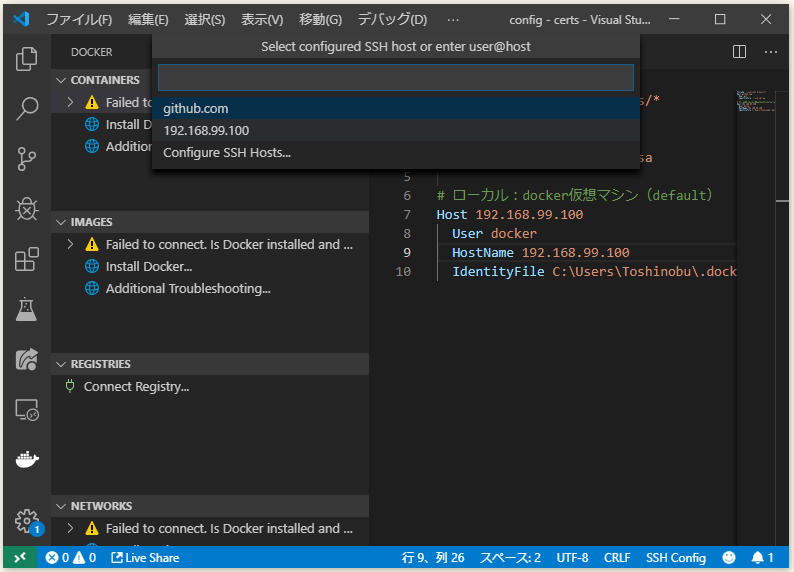The width and height of the screenshot is (794, 572).
Task: Split the editor with split icon
Action: tap(739, 52)
